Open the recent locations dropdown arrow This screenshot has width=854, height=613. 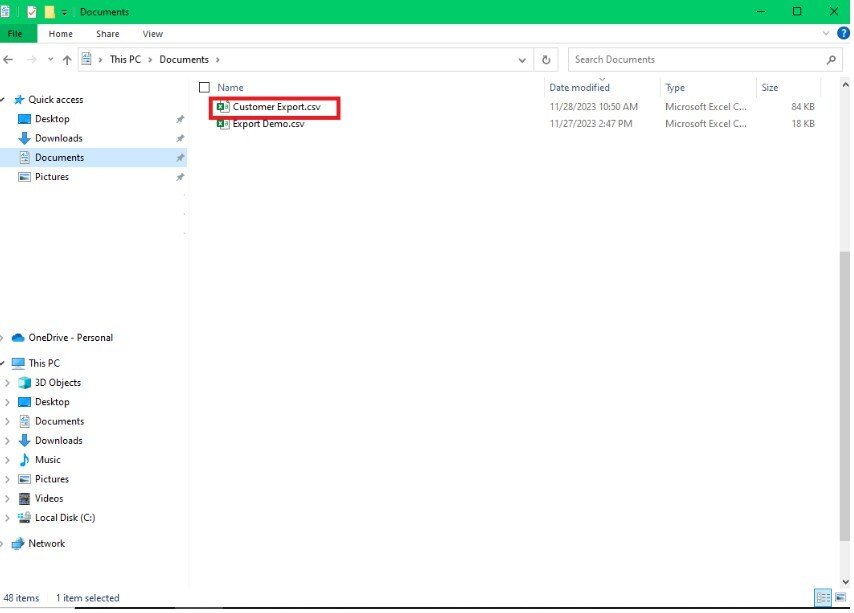50,60
